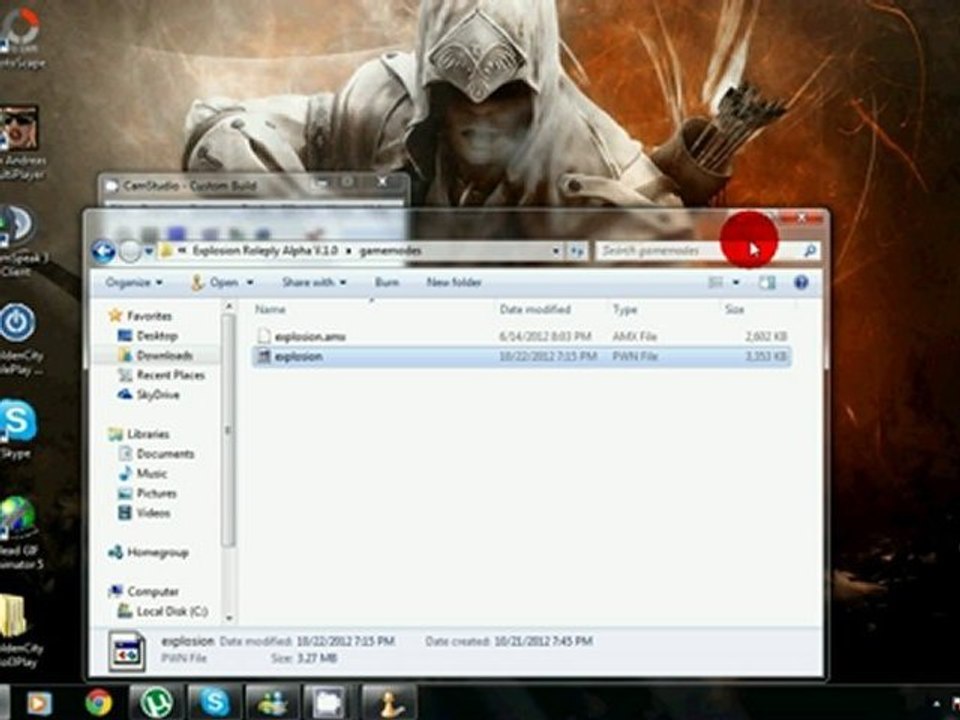Select Computer in navigation pane
This screenshot has width=960, height=720.
tap(152, 591)
